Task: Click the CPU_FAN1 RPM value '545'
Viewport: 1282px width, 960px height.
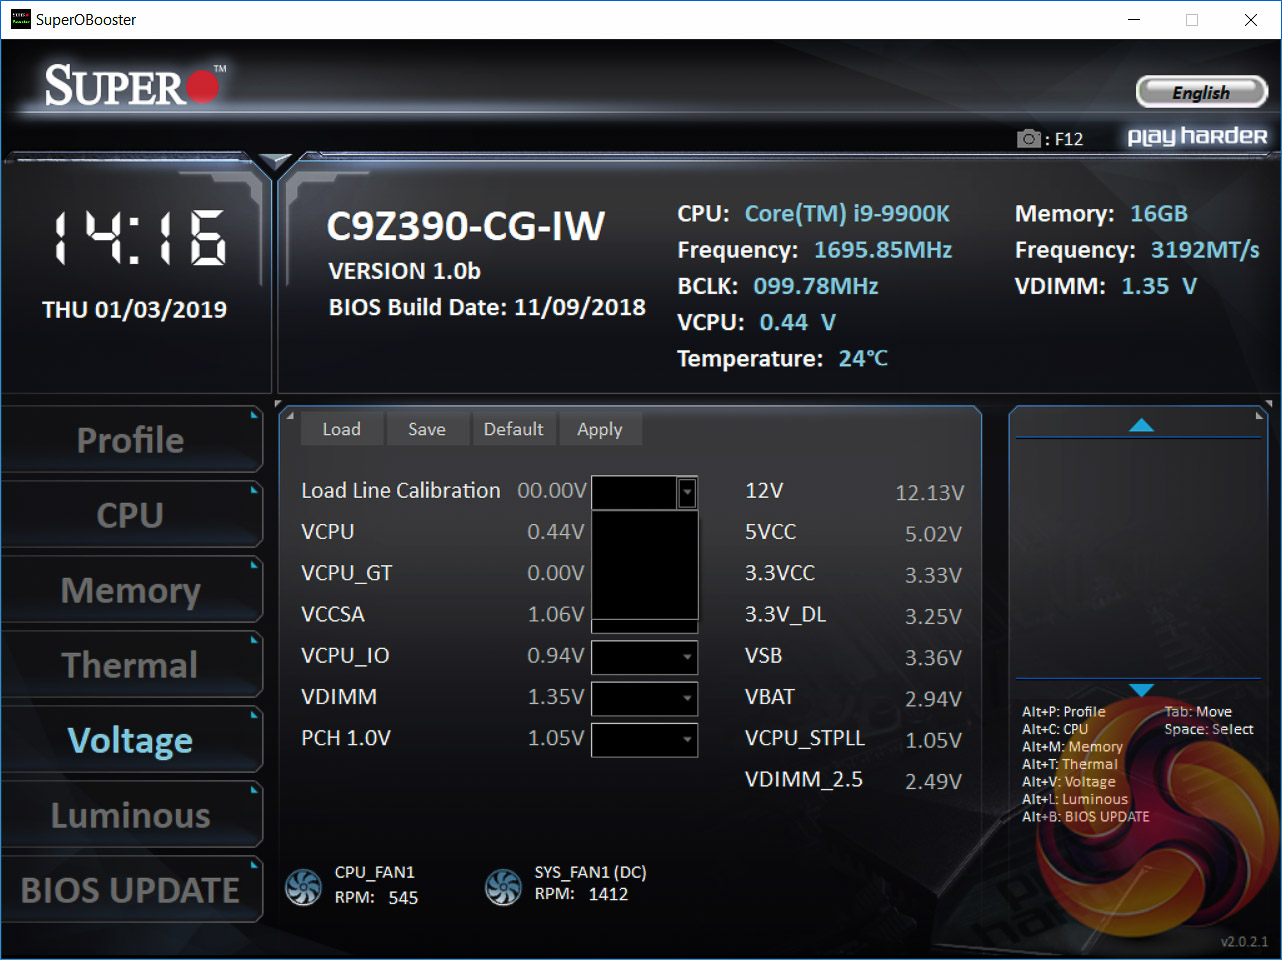Action: 403,898
